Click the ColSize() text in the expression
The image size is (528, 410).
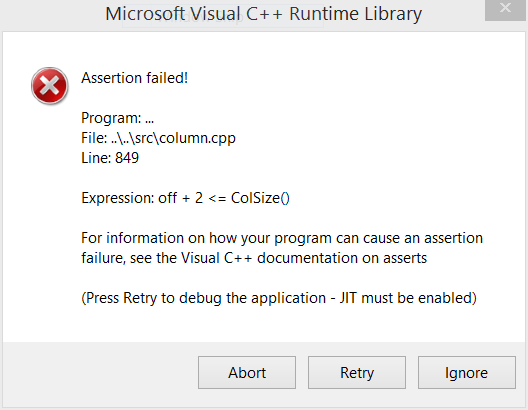pos(260,198)
